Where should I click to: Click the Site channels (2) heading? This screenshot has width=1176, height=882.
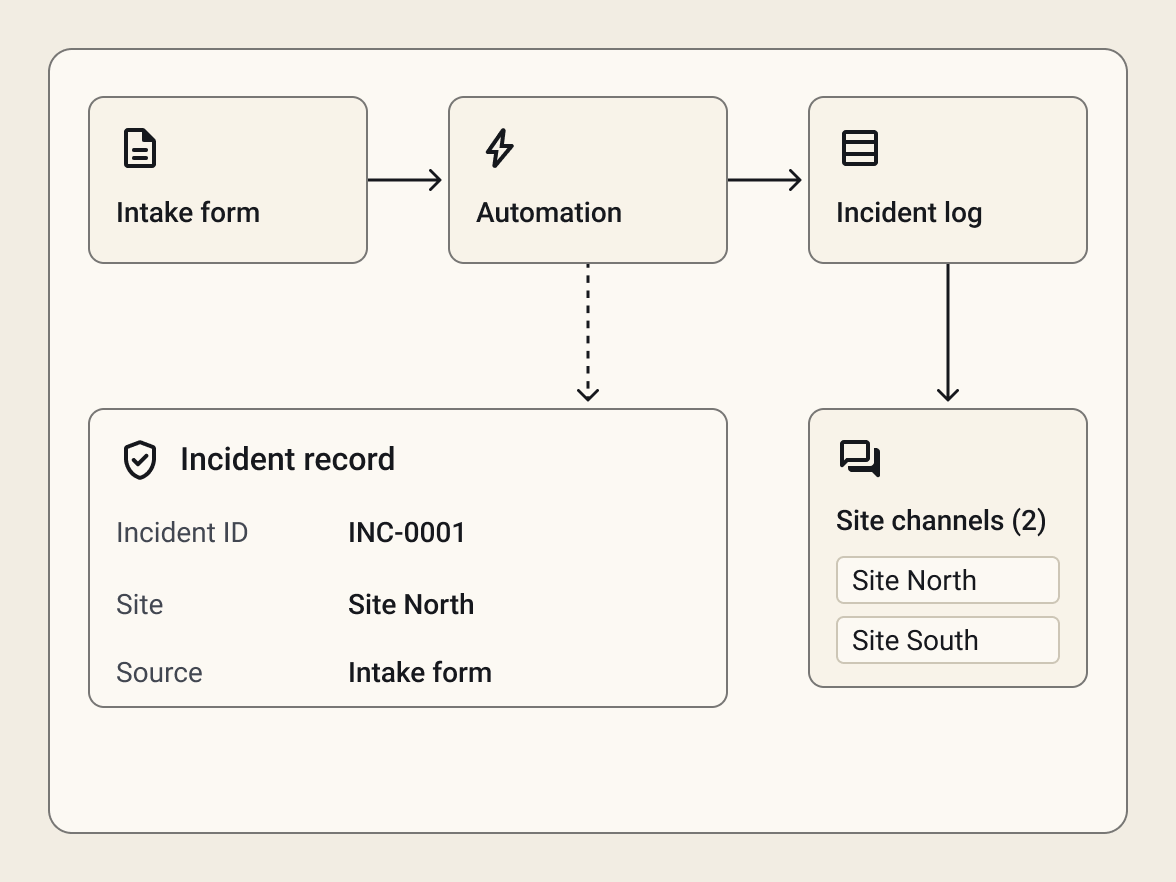pos(940,520)
